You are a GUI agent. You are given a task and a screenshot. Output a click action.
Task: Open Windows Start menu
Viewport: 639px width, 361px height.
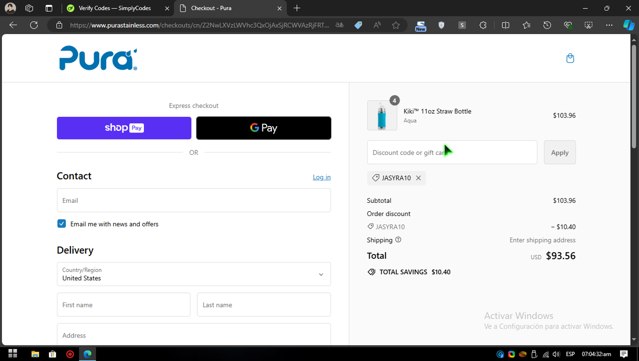click(x=13, y=353)
